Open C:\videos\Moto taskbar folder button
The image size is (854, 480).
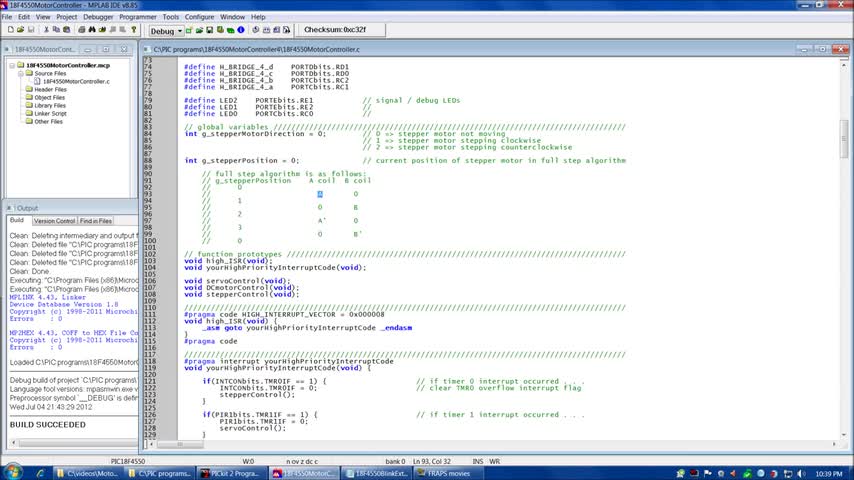(x=87, y=473)
